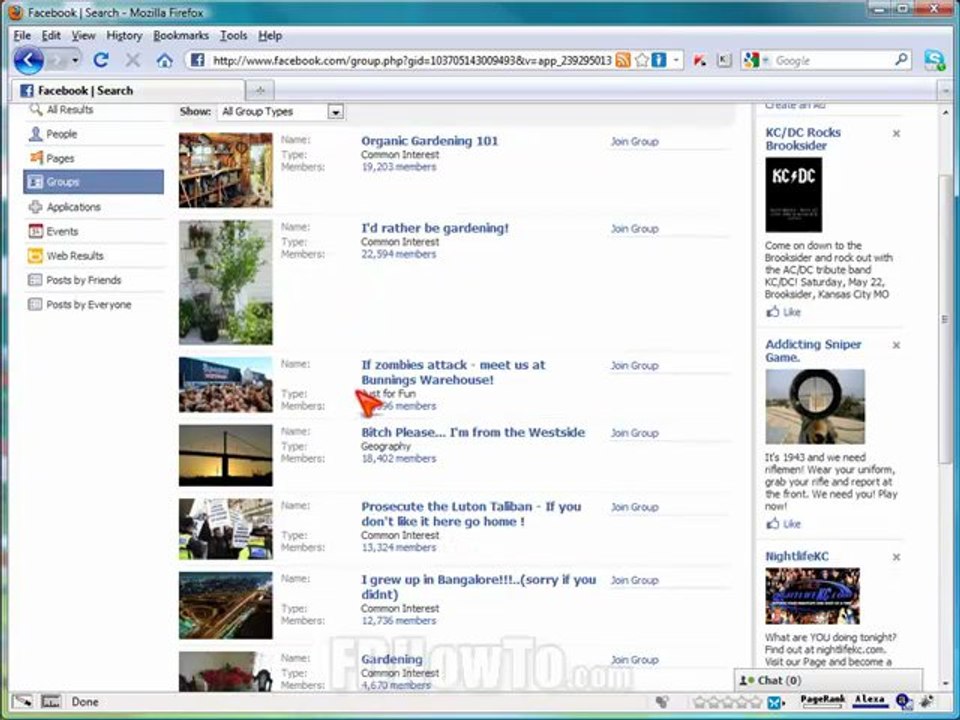Open Bitch Please... Westside group title
Image resolution: width=960 pixels, height=720 pixels.
(473, 432)
